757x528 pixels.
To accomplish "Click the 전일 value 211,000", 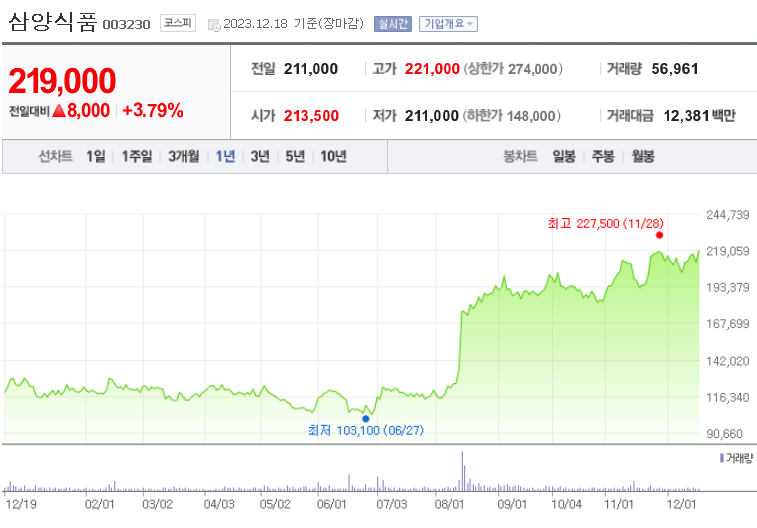I will (311, 69).
